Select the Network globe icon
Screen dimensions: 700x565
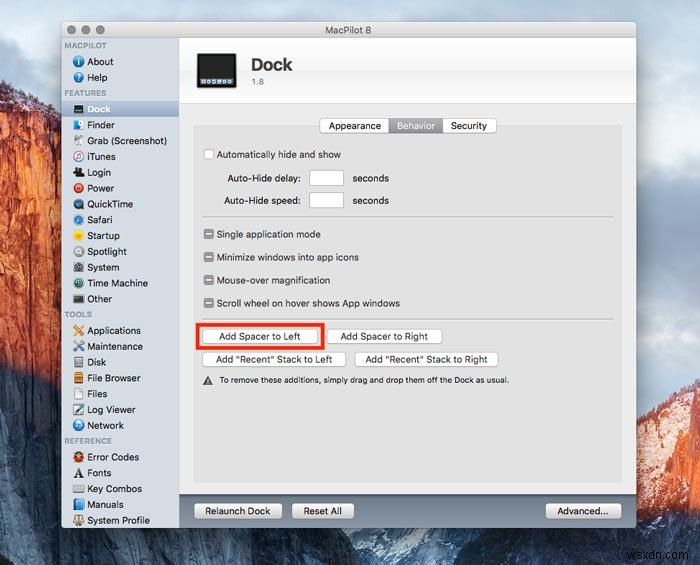tap(79, 425)
